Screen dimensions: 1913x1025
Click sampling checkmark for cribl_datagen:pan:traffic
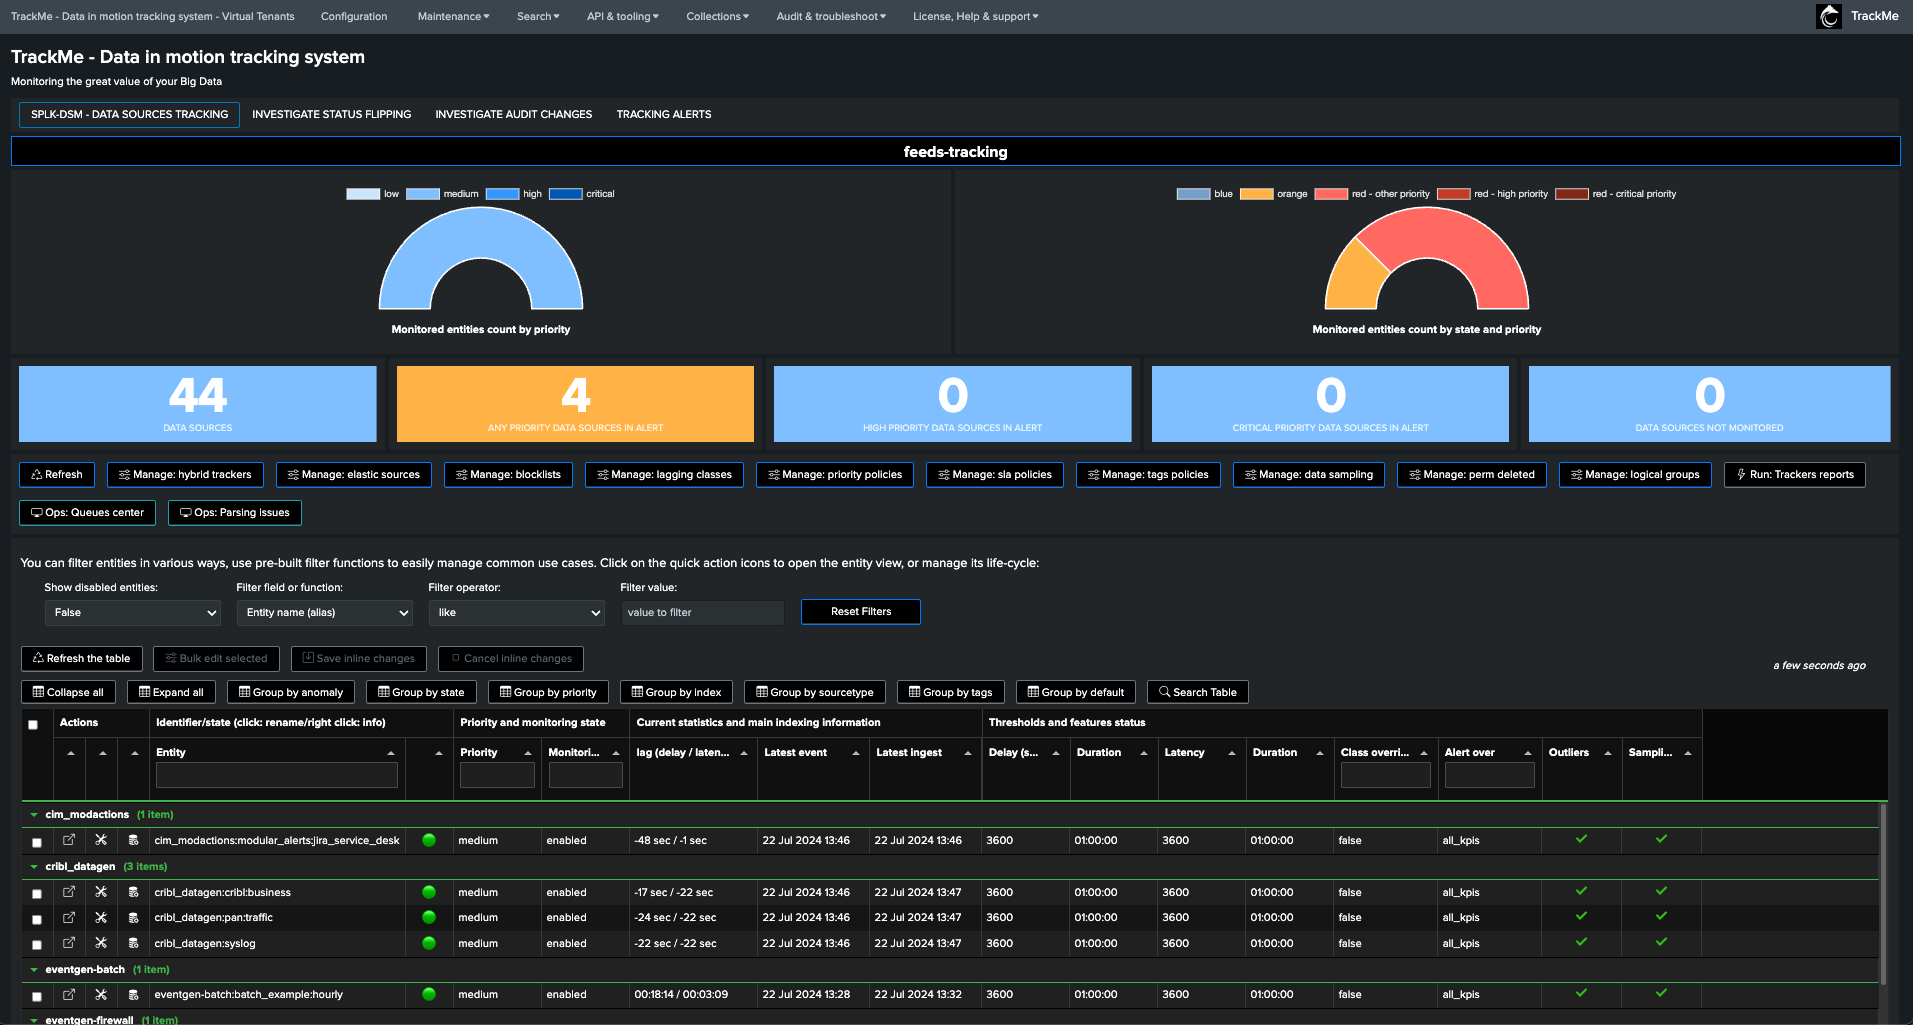tap(1661, 916)
